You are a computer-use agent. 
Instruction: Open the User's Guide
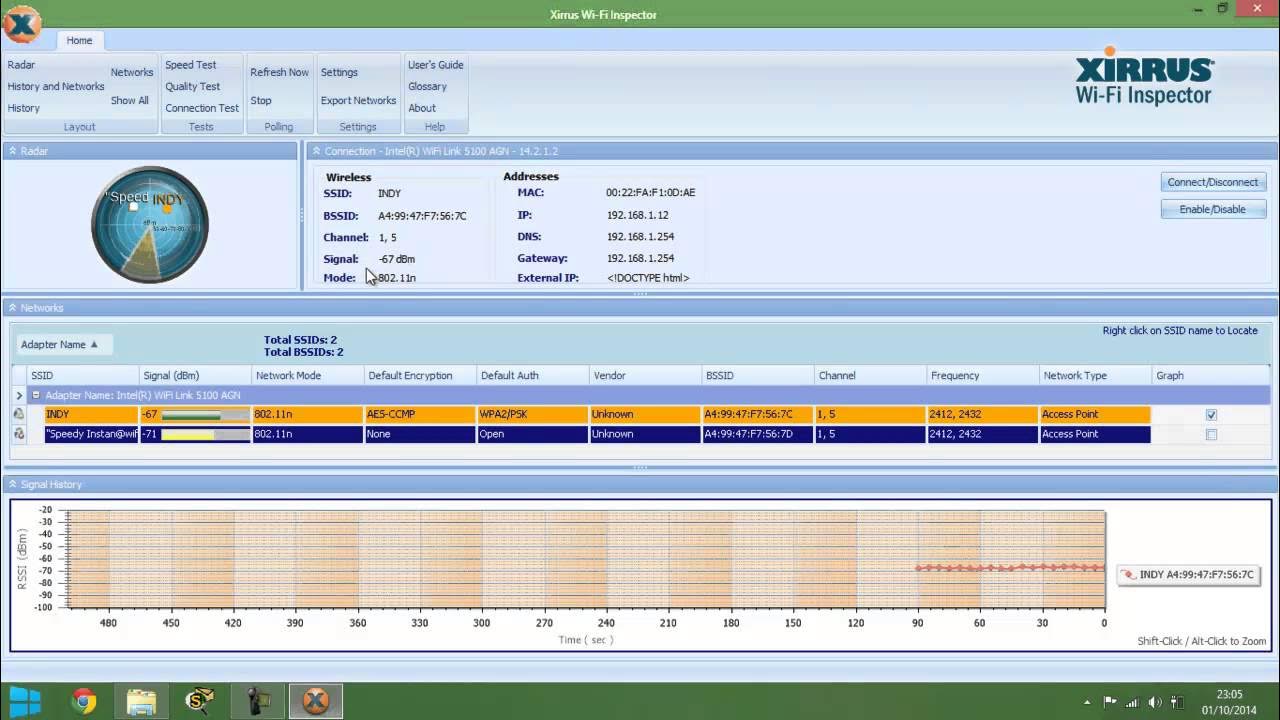point(436,65)
